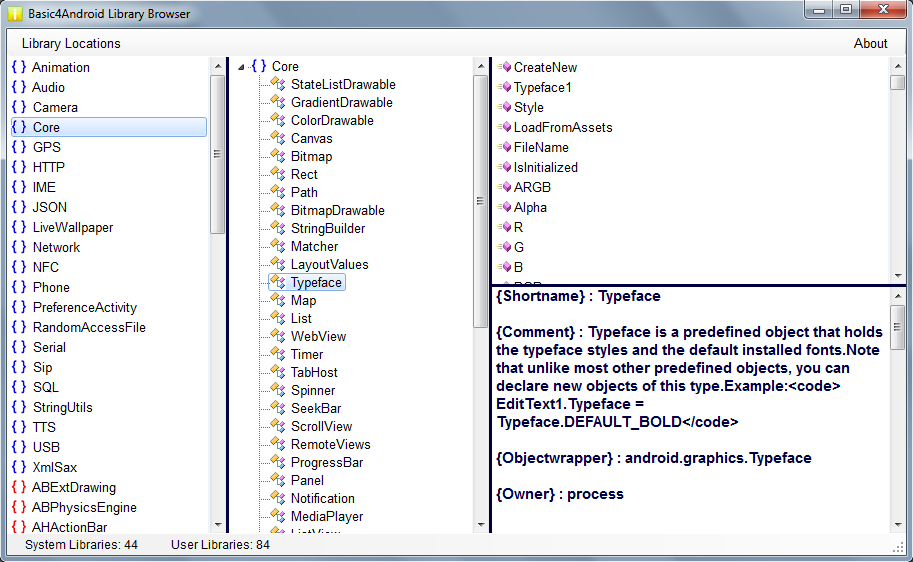Click the members list scroll-down arrow

(x=897, y=275)
